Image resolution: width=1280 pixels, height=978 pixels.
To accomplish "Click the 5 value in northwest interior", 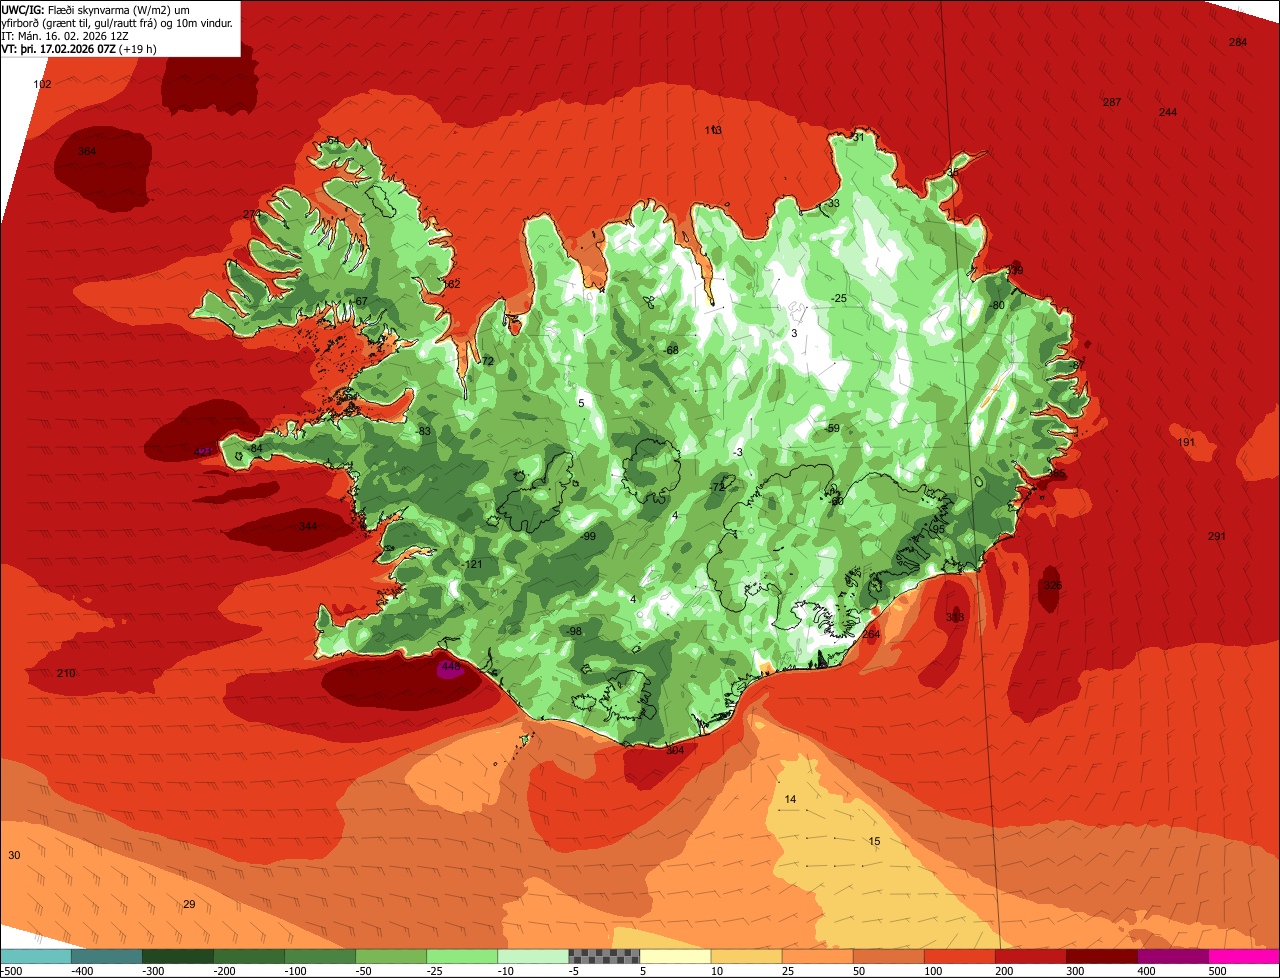I will [x=581, y=403].
